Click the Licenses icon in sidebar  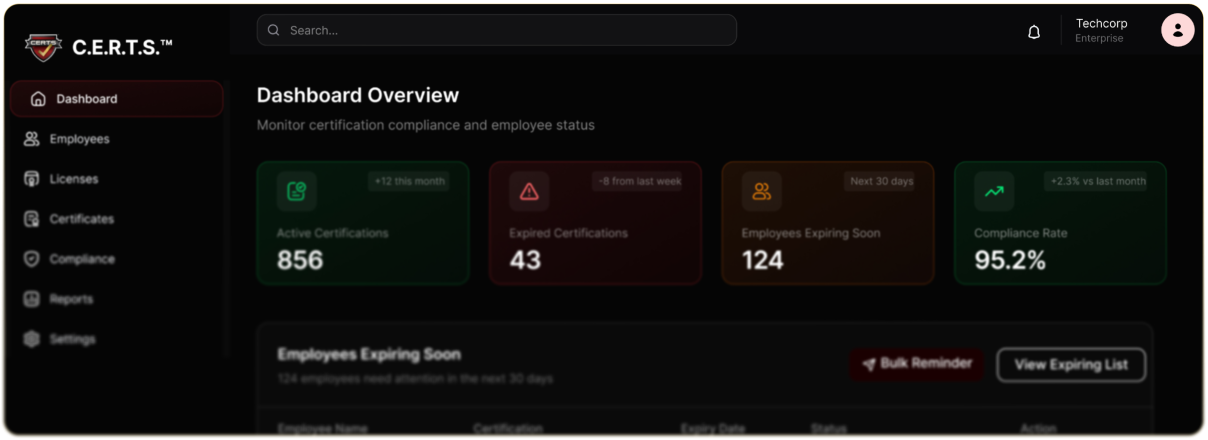pos(31,179)
